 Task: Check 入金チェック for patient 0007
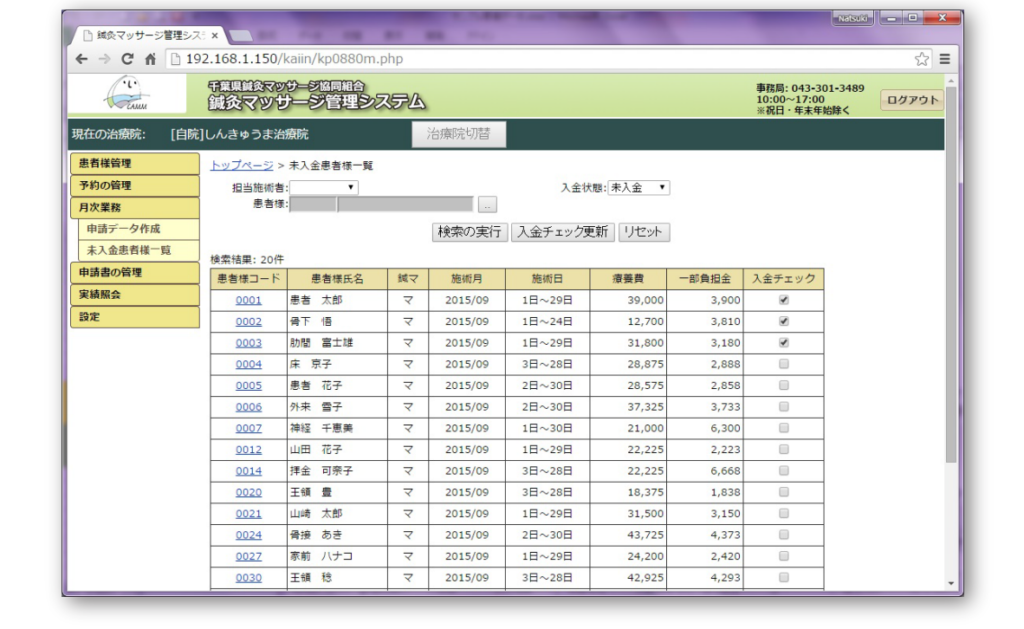point(784,428)
